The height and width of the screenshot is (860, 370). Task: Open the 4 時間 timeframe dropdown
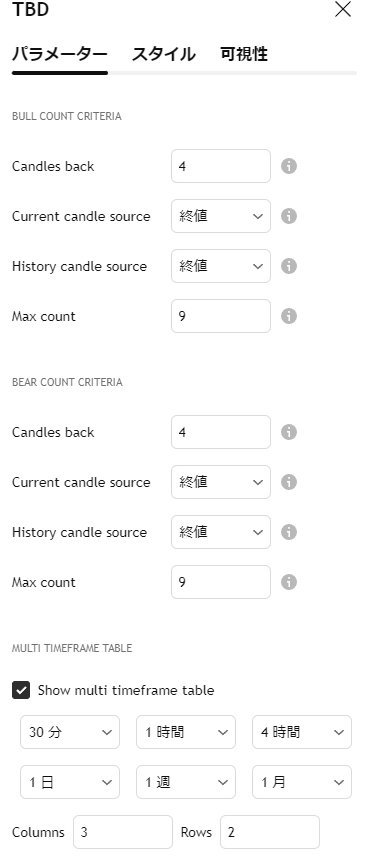click(x=302, y=732)
